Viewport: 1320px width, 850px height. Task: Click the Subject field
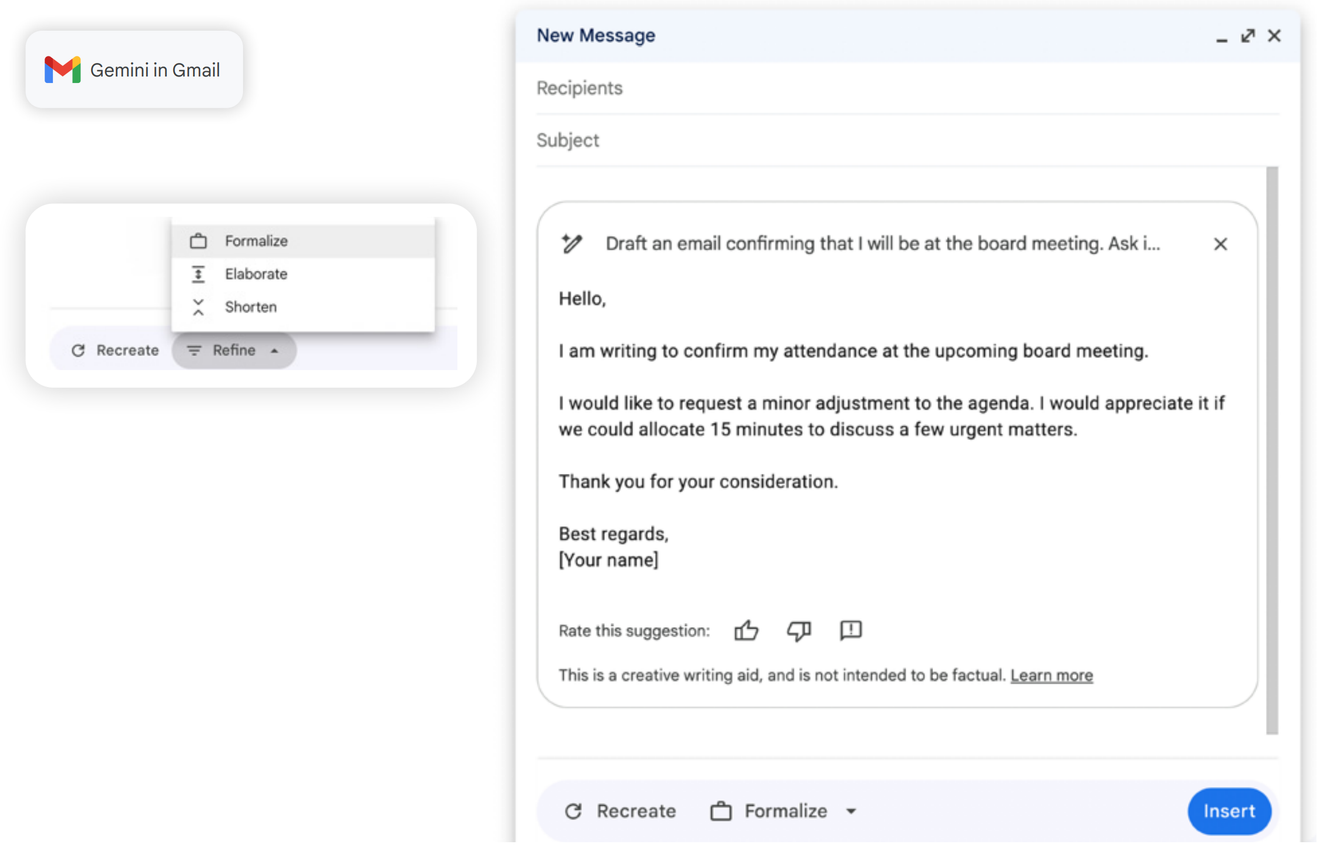coord(907,140)
